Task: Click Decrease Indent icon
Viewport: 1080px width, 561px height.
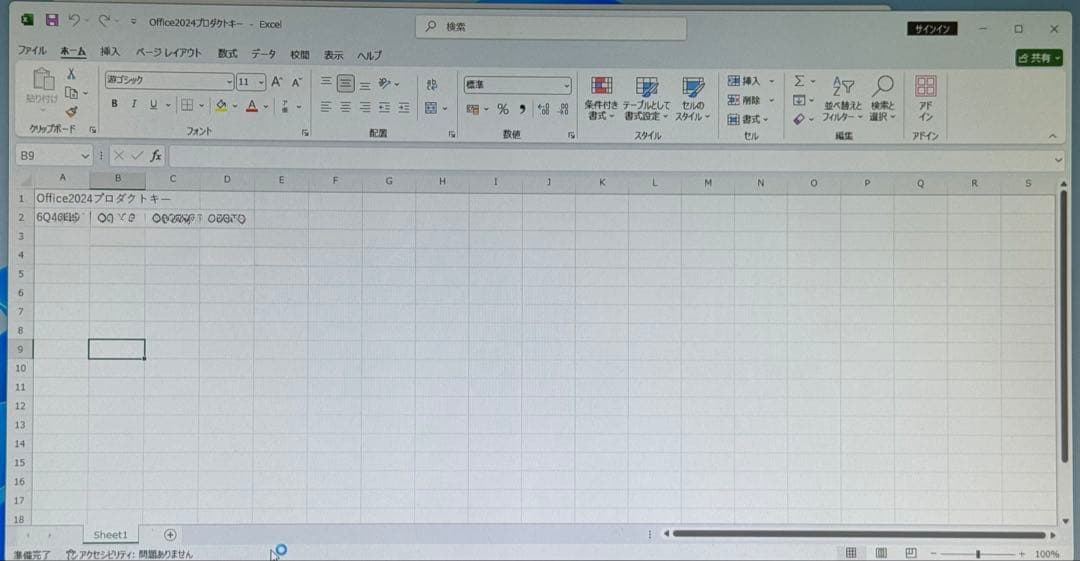Action: pyautogui.click(x=384, y=108)
